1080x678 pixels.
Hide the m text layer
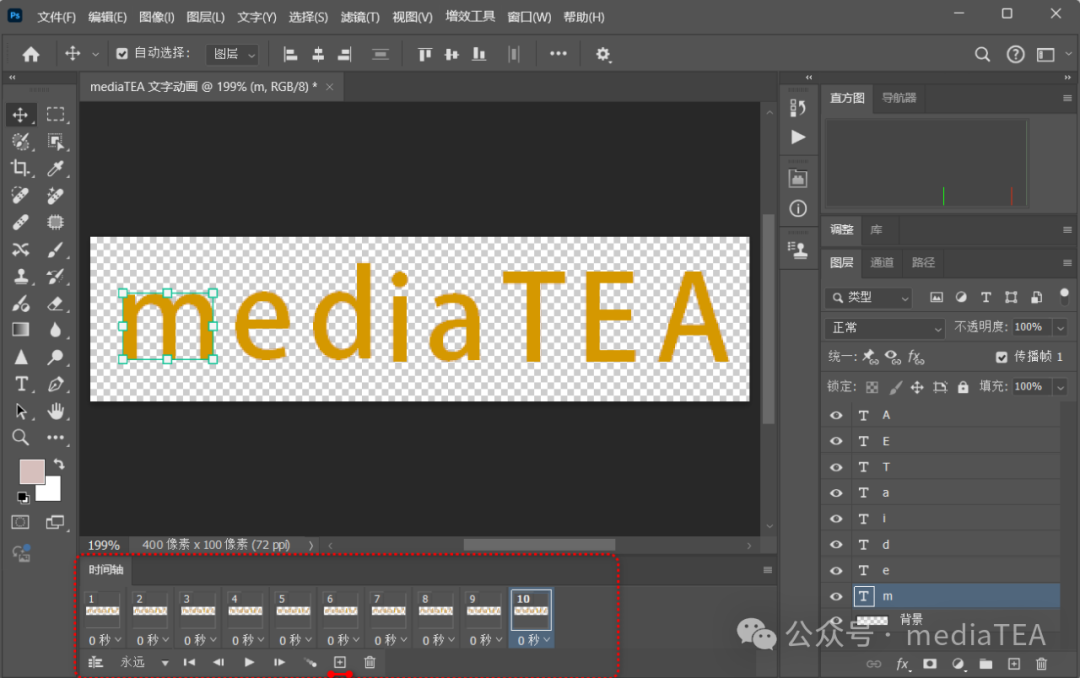[x=836, y=597]
